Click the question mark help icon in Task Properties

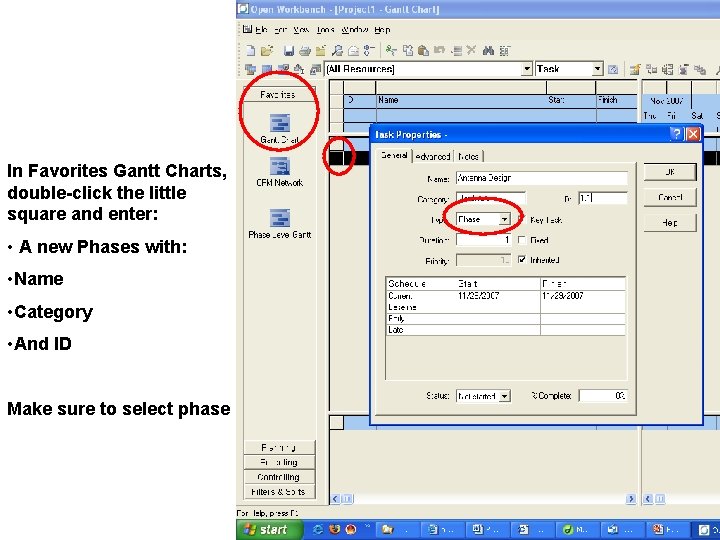click(676, 134)
